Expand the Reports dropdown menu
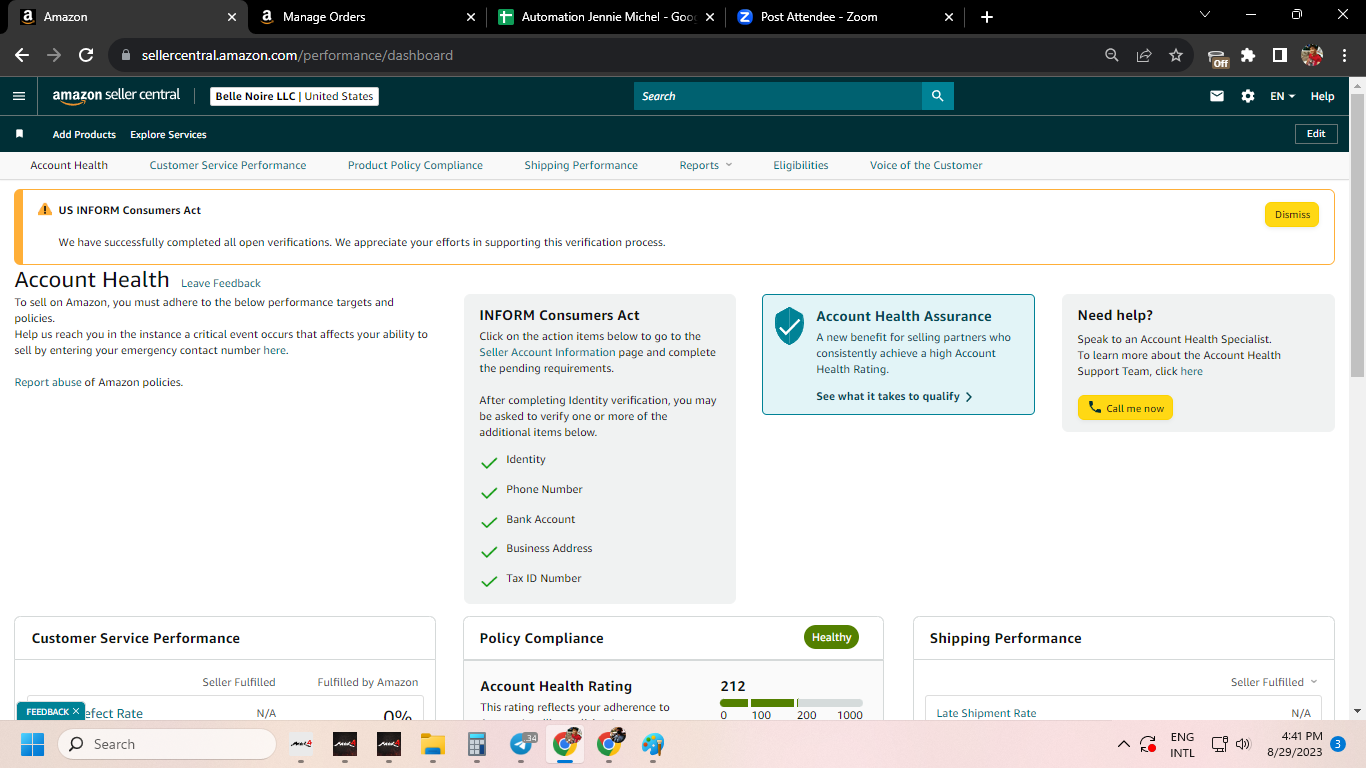1366x768 pixels. [x=706, y=165]
